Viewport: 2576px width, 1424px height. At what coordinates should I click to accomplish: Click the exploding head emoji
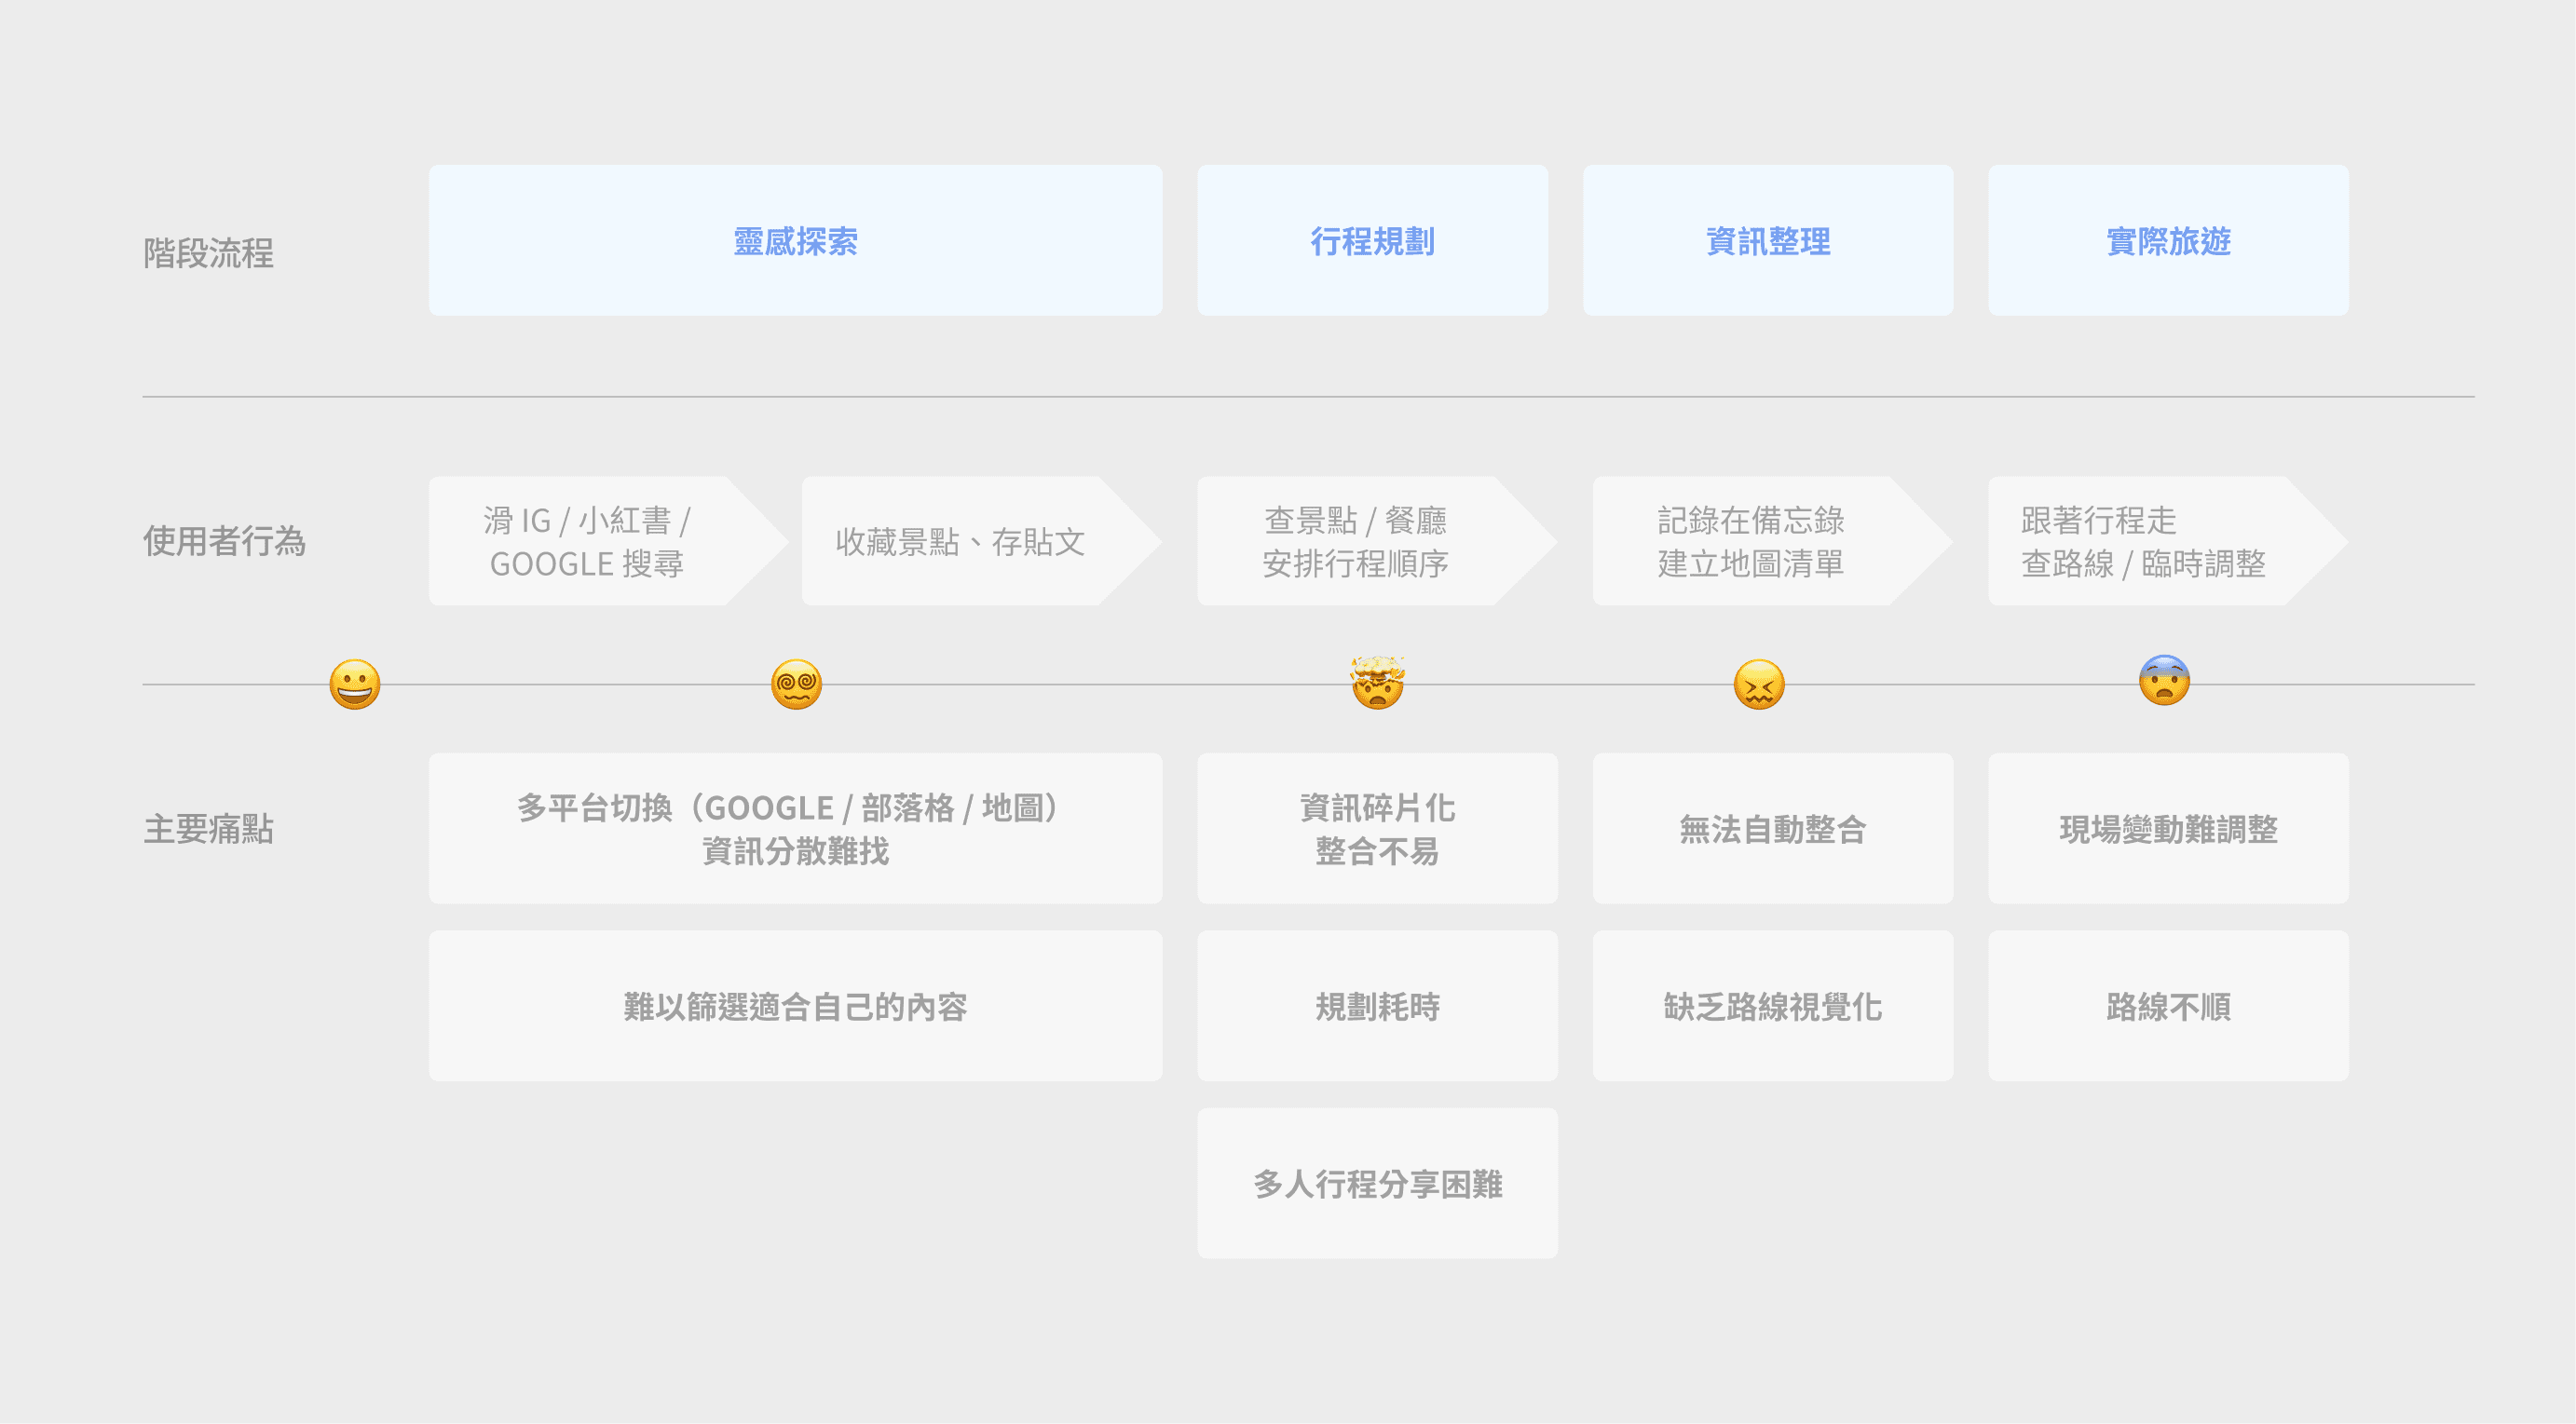[x=1377, y=683]
